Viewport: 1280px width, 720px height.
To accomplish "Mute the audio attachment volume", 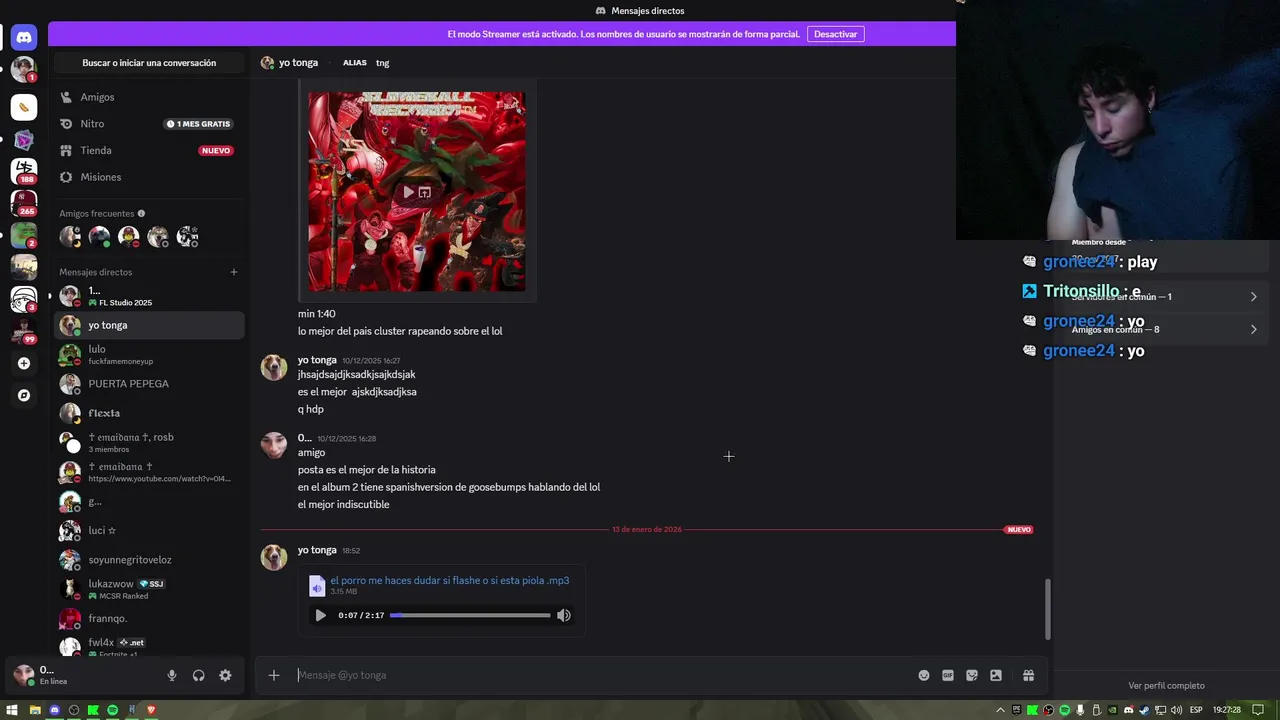I will tap(564, 615).
